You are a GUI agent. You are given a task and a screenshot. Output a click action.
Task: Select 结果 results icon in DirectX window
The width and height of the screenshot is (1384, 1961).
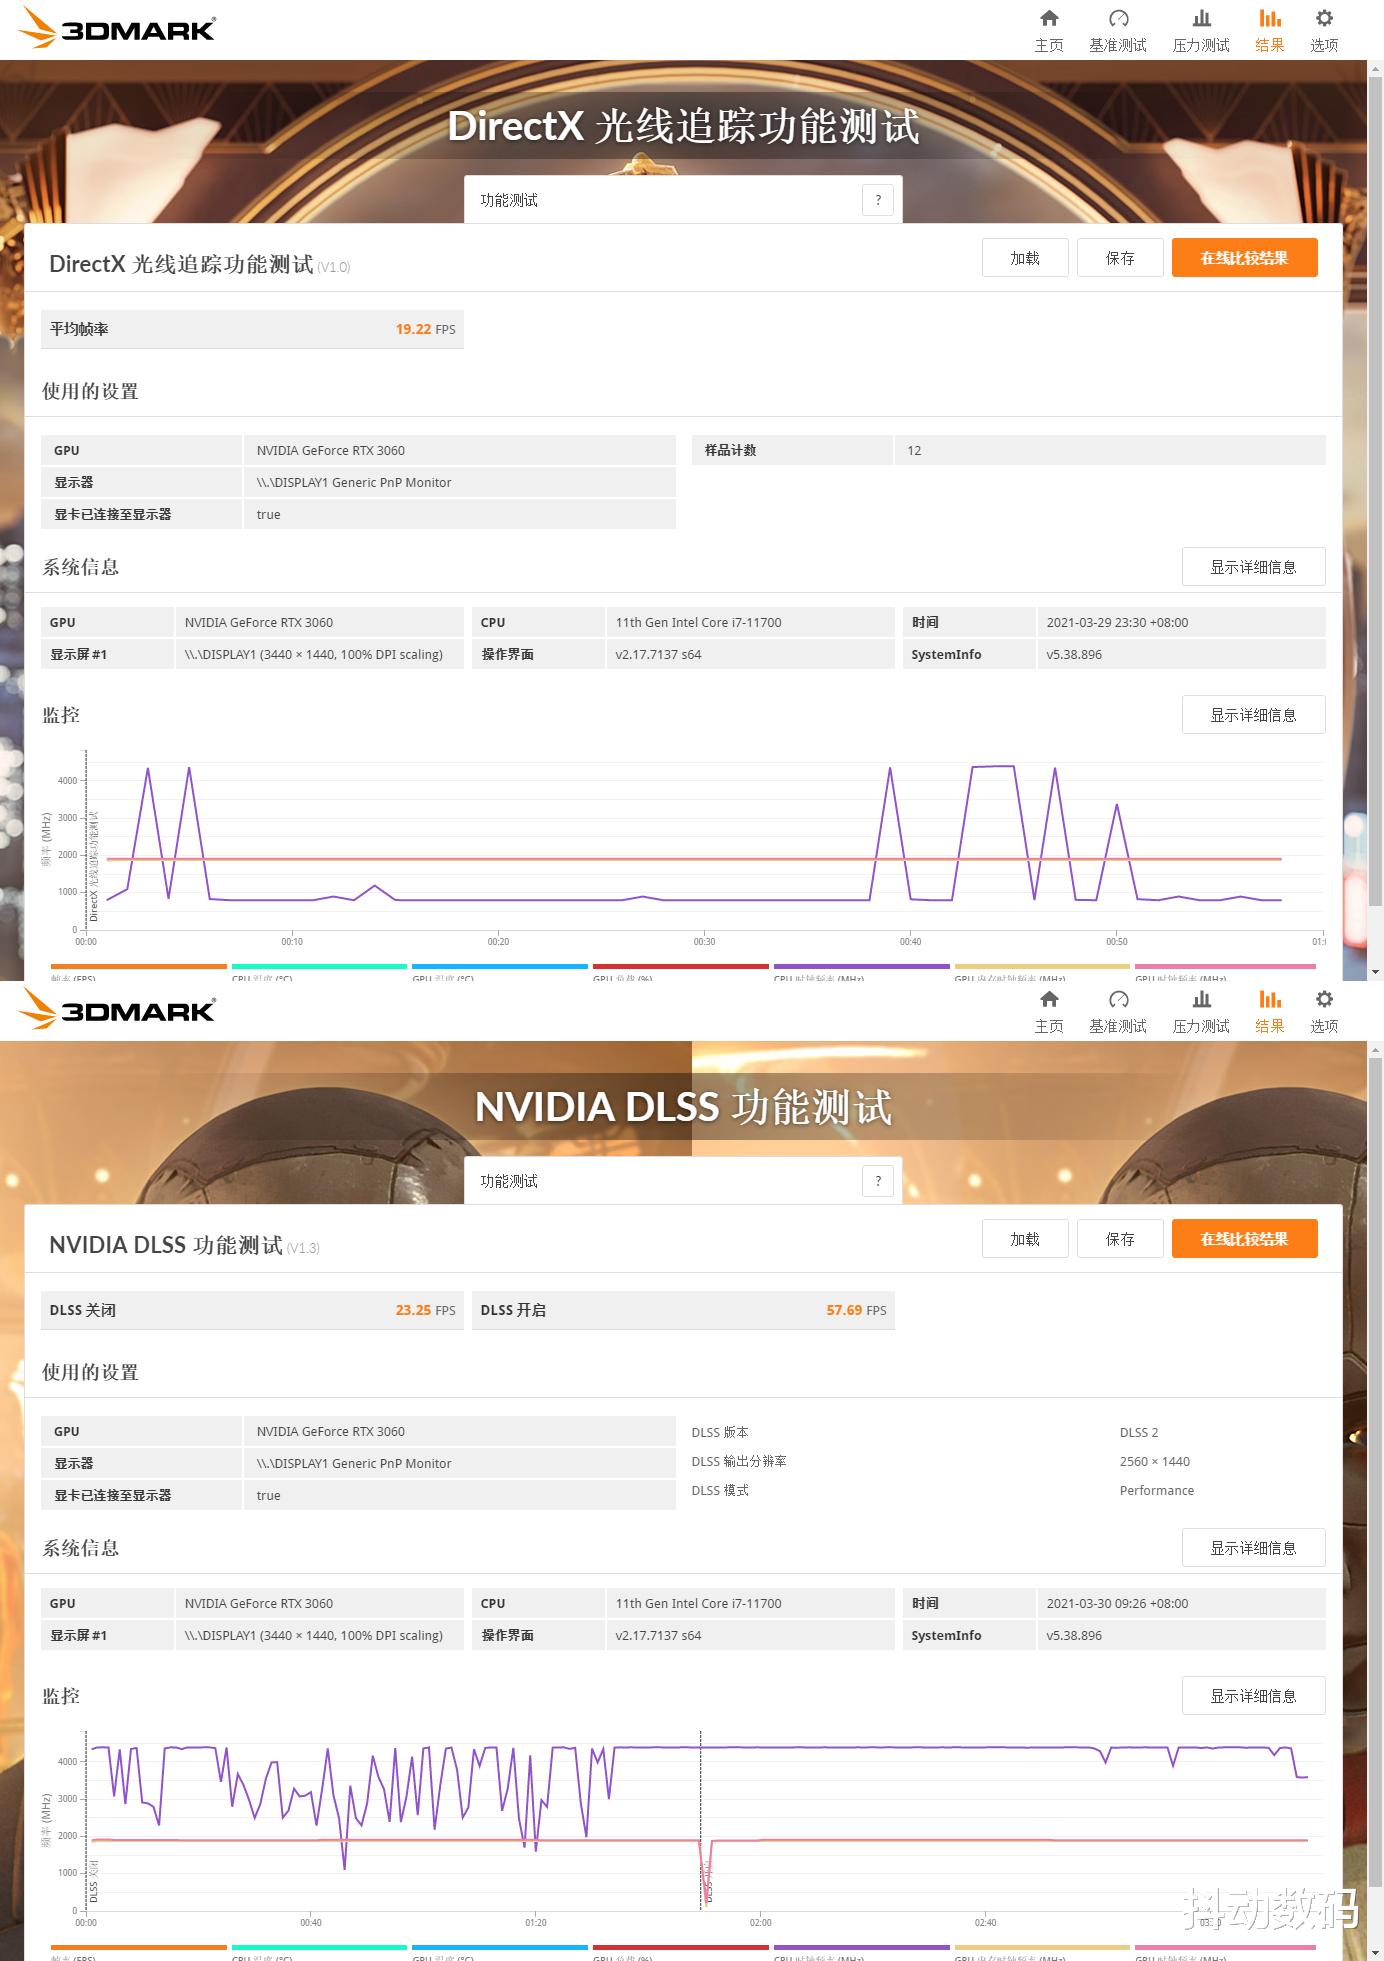[x=1270, y=30]
